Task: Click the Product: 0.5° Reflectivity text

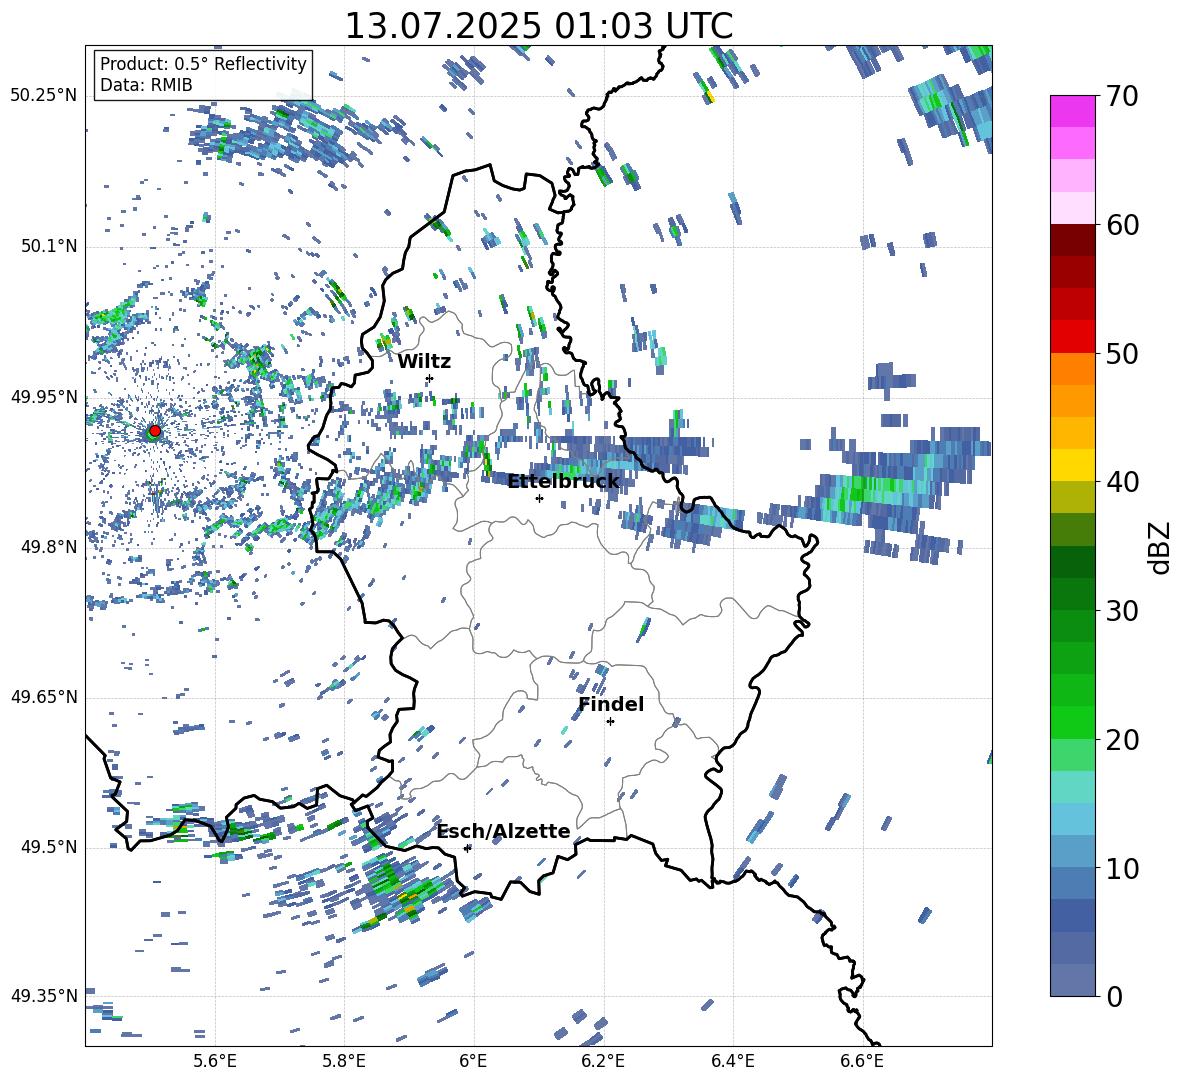Action: click(203, 64)
